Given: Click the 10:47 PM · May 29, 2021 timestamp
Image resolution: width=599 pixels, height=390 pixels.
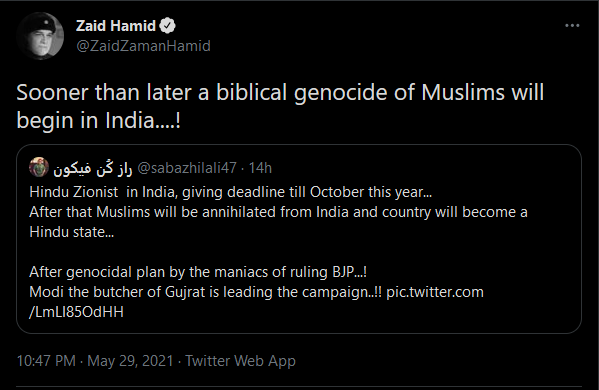Looking at the screenshot, I should click(x=95, y=361).
